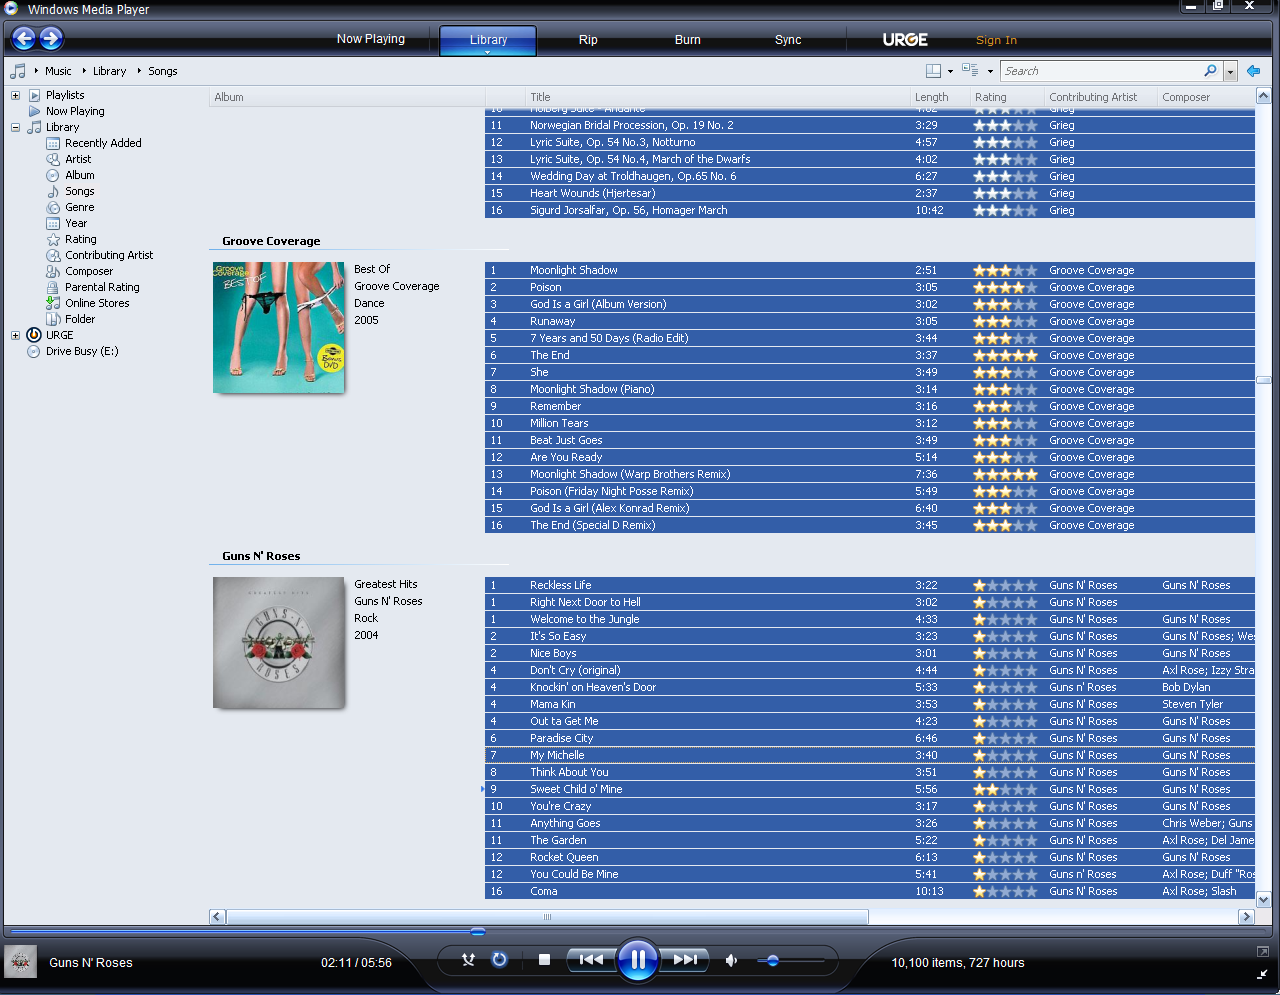Skip to next track

[x=685, y=960]
